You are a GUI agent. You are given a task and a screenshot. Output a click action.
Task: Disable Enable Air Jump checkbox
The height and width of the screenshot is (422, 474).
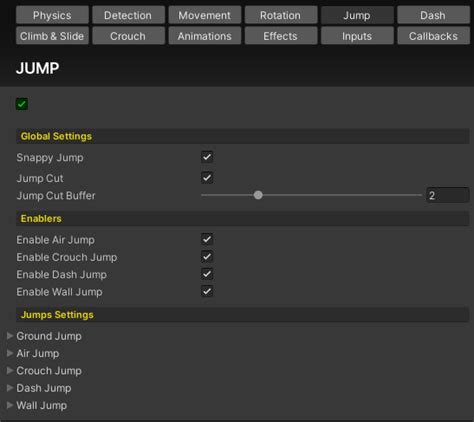pos(207,239)
